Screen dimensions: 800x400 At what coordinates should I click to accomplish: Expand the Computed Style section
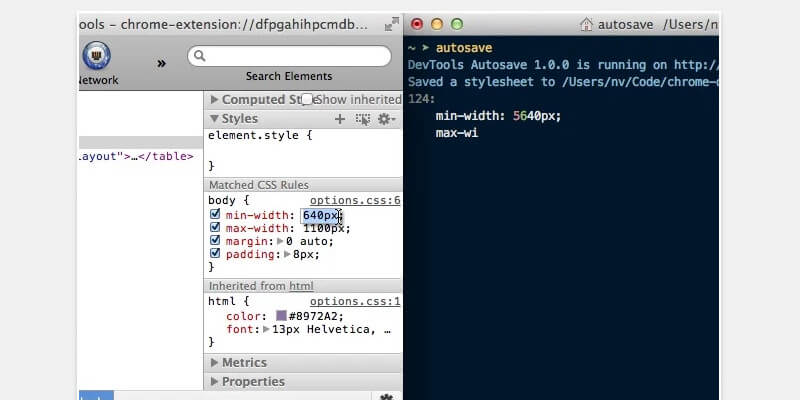point(213,100)
